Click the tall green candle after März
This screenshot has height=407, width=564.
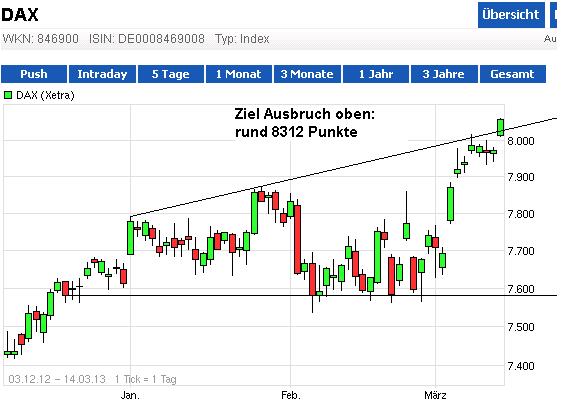click(x=450, y=204)
